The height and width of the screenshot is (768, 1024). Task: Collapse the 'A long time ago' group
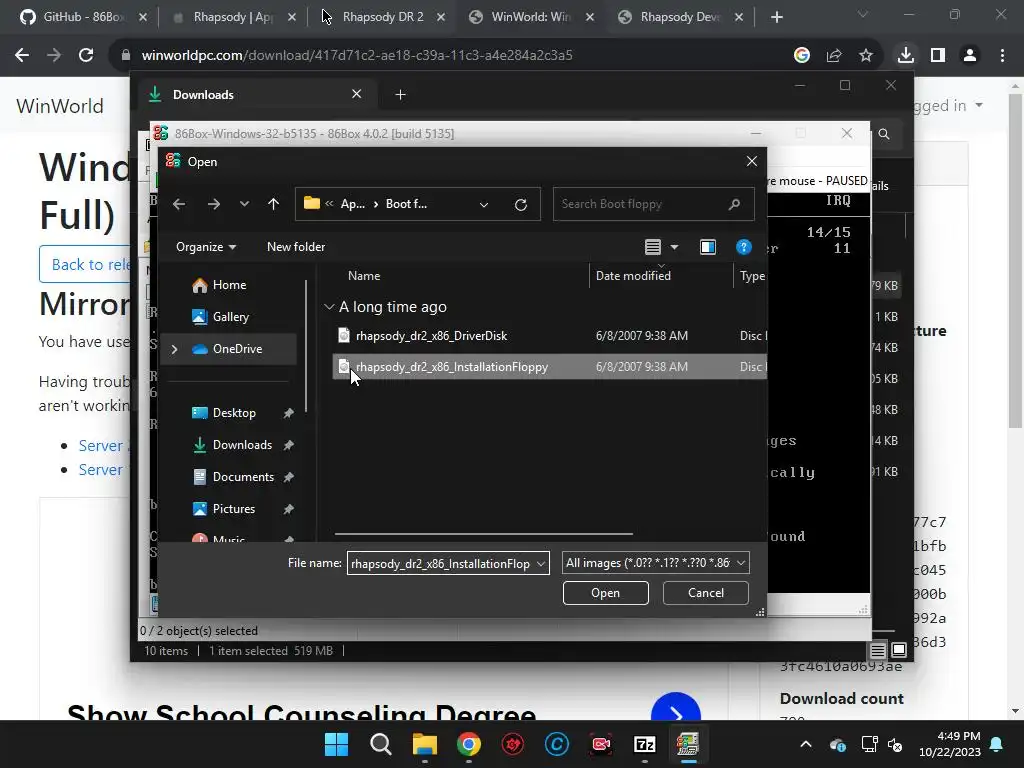(x=329, y=307)
